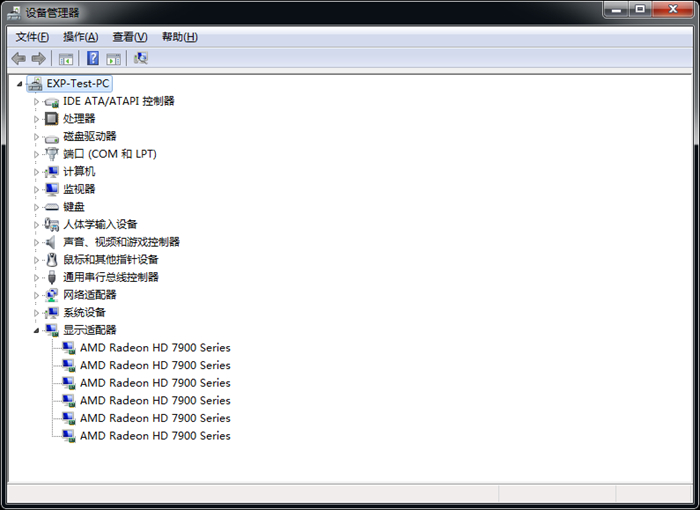Open the 查看(V) menu
This screenshot has width=700, height=510.
click(130, 37)
